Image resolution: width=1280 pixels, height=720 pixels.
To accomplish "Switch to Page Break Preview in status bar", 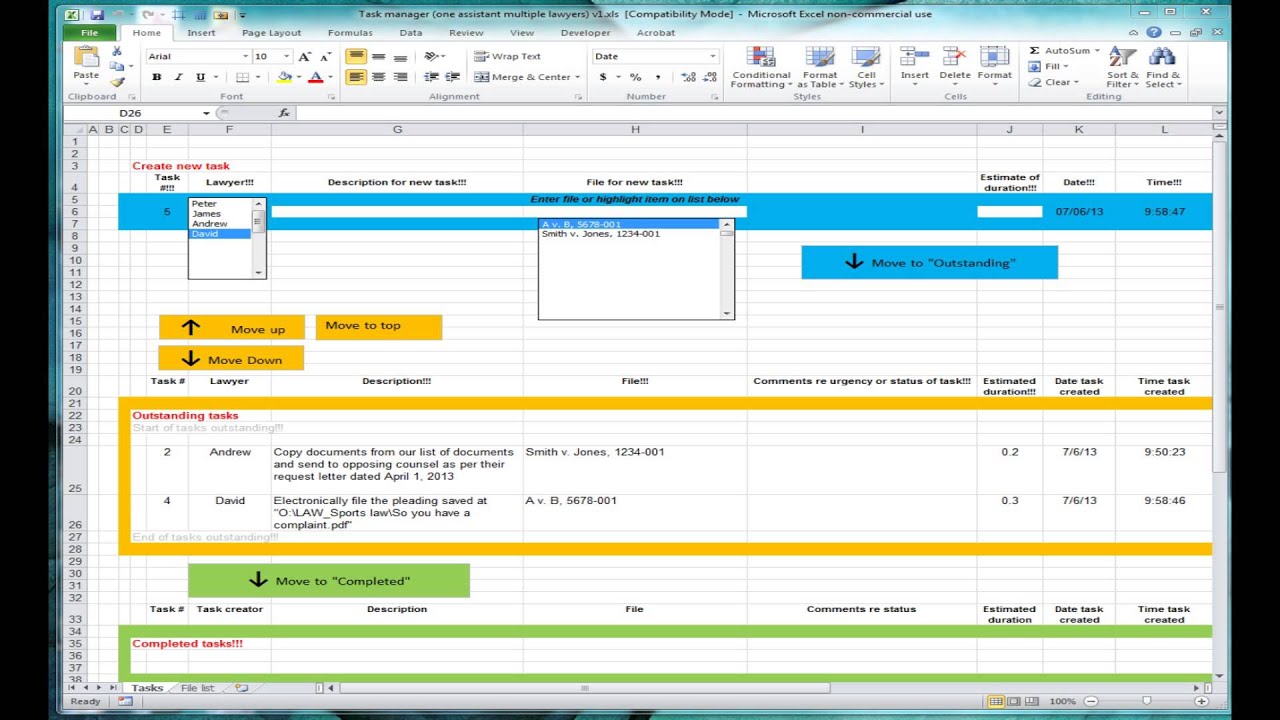I will tap(1034, 702).
